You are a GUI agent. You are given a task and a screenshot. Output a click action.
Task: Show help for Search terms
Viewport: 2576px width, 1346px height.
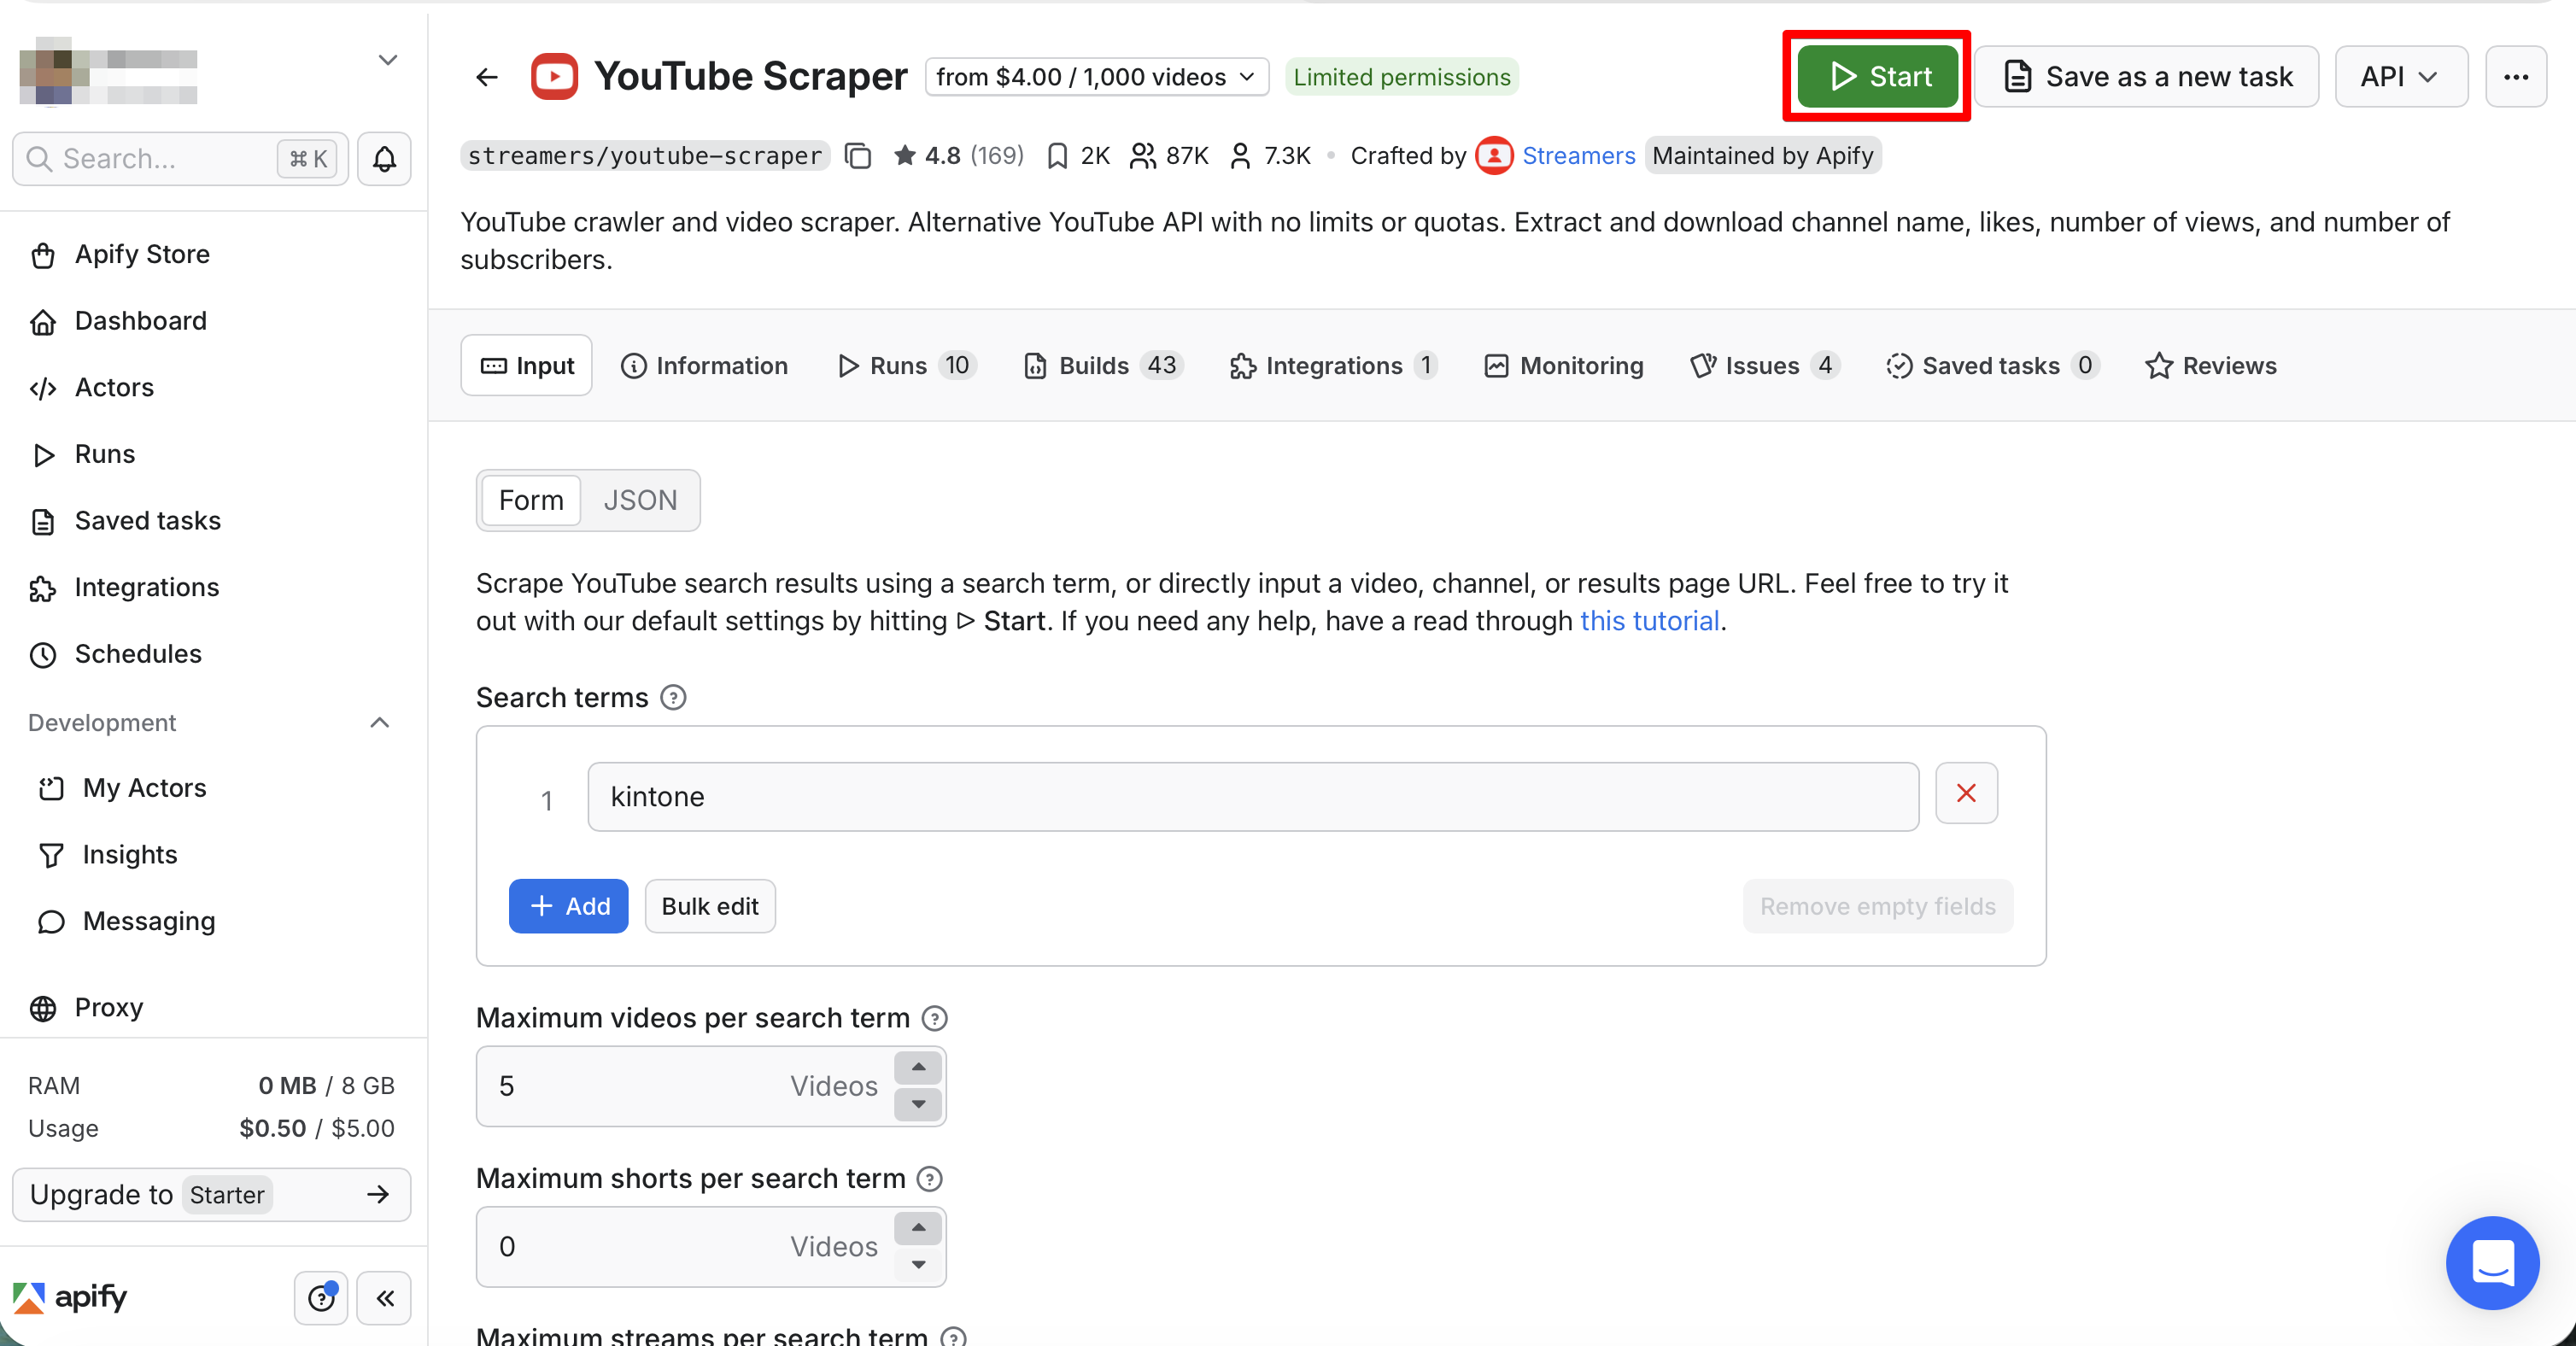pyautogui.click(x=674, y=698)
